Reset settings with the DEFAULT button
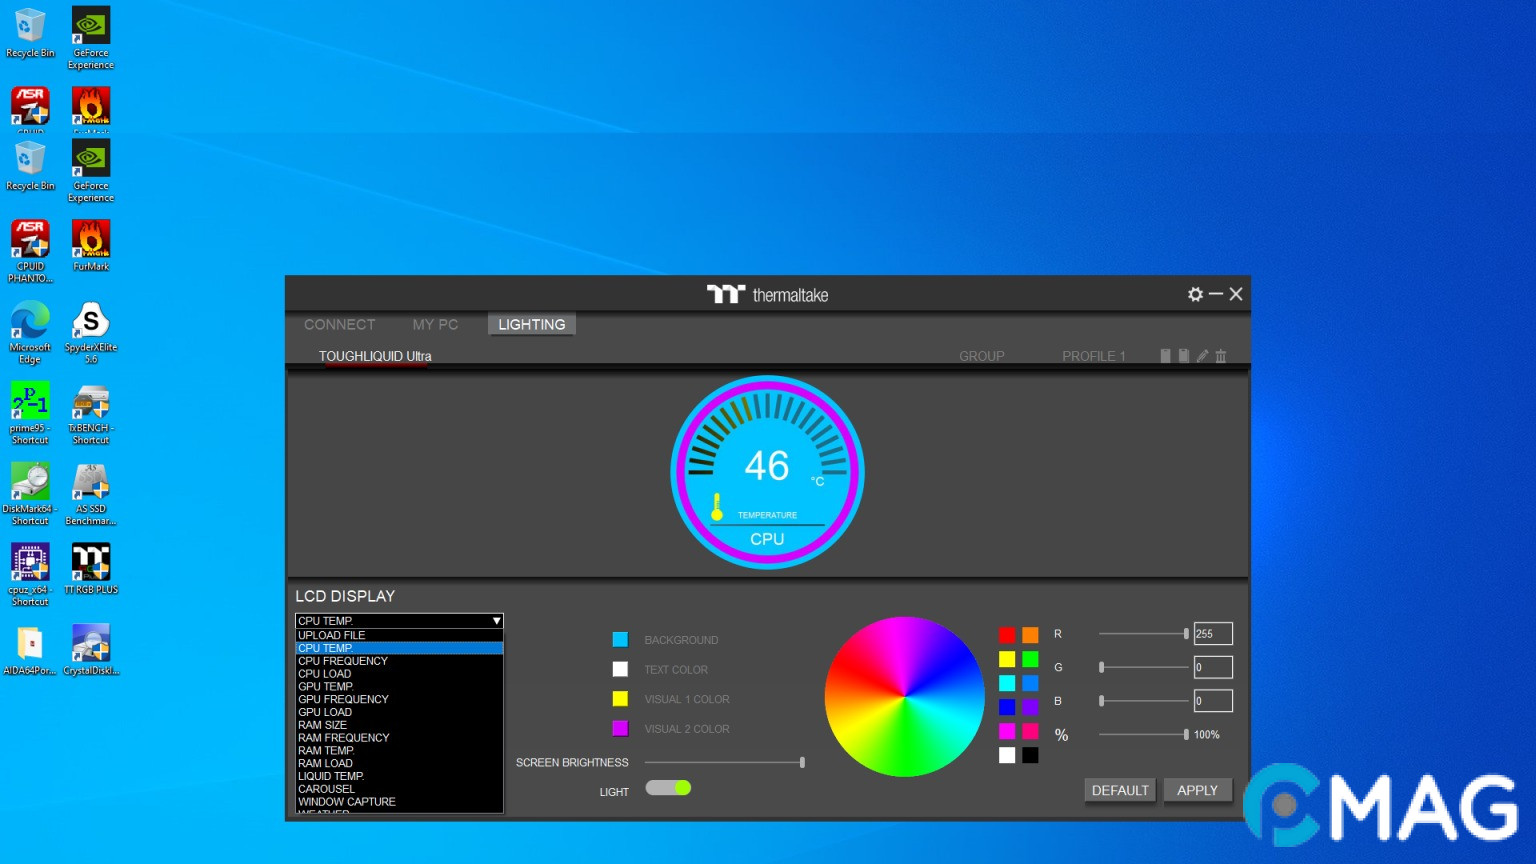This screenshot has height=864, width=1536. tap(1120, 790)
